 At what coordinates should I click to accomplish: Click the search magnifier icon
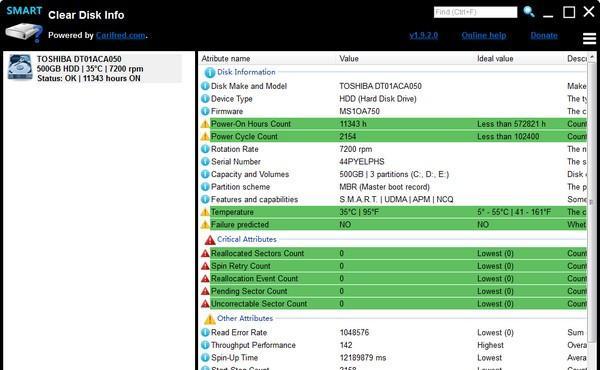point(529,11)
